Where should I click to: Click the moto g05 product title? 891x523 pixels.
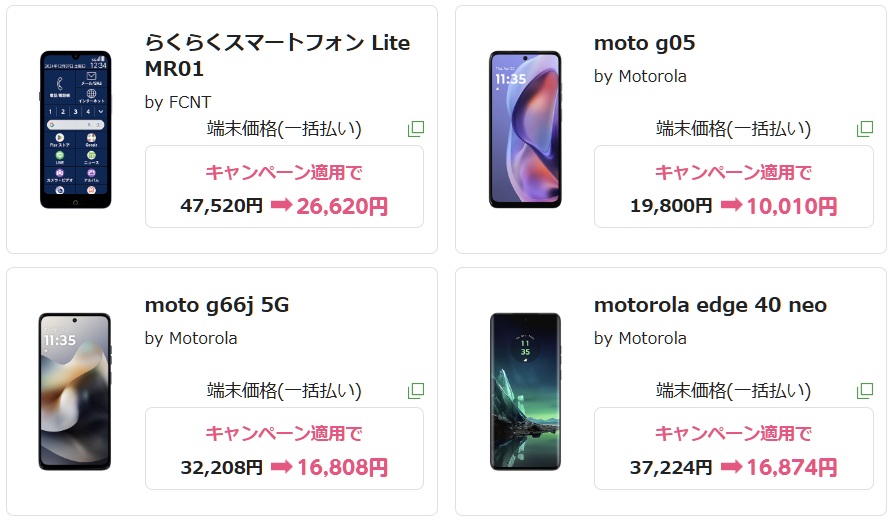[x=644, y=43]
